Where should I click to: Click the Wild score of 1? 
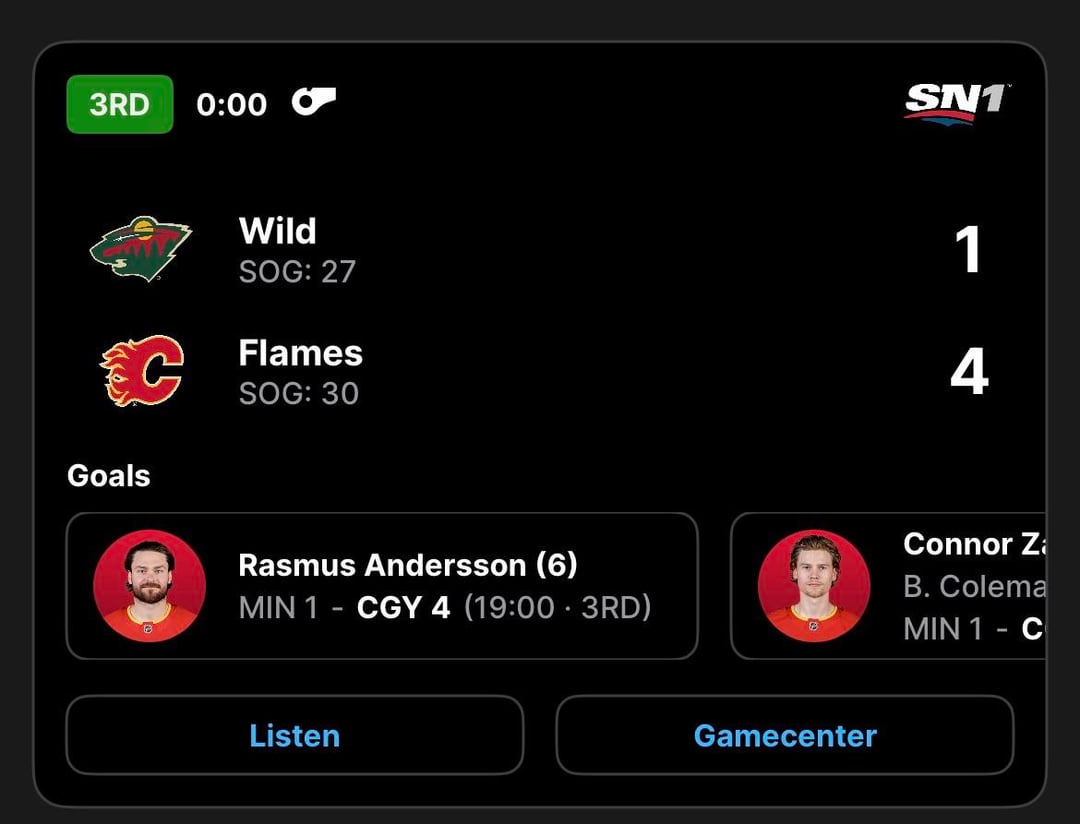coord(968,248)
